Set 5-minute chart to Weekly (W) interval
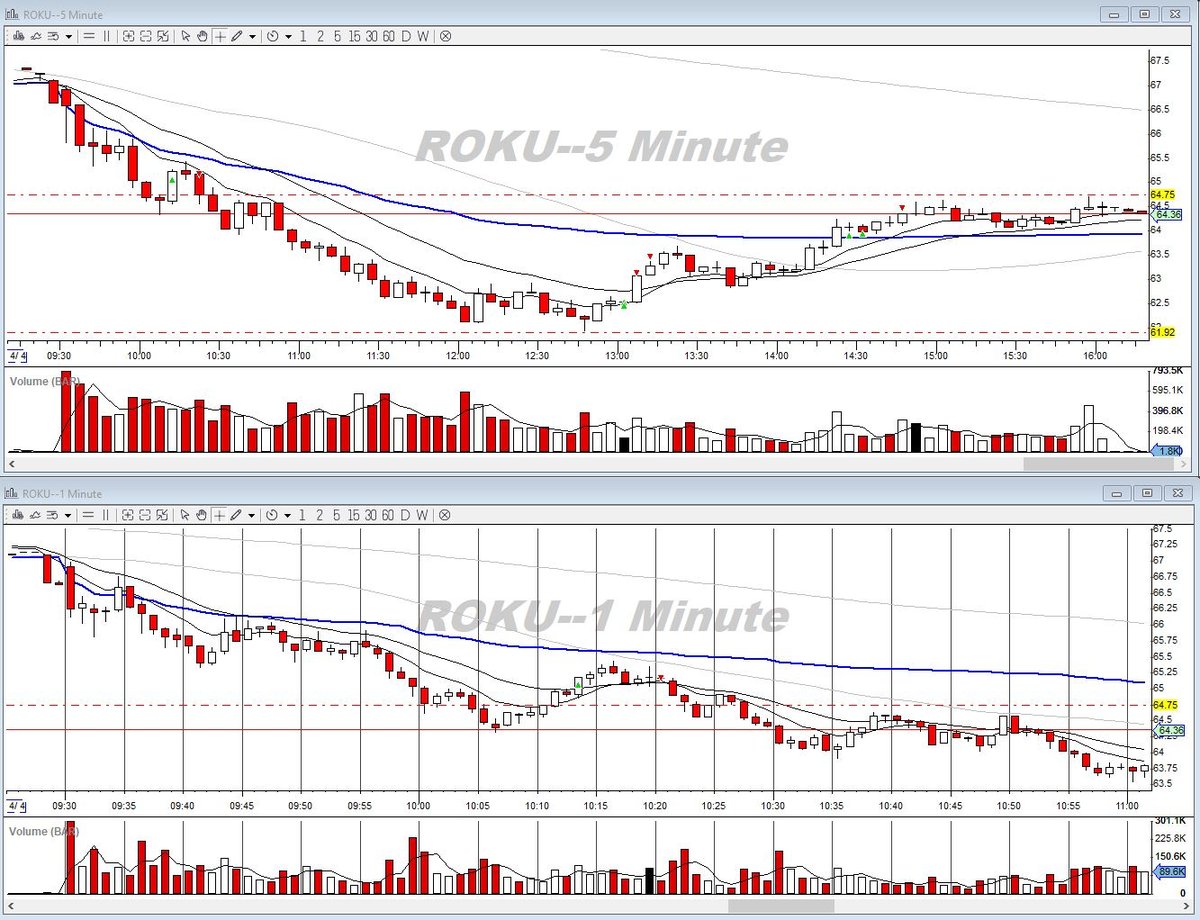Screen dimensions: 1200x920 tap(423, 35)
